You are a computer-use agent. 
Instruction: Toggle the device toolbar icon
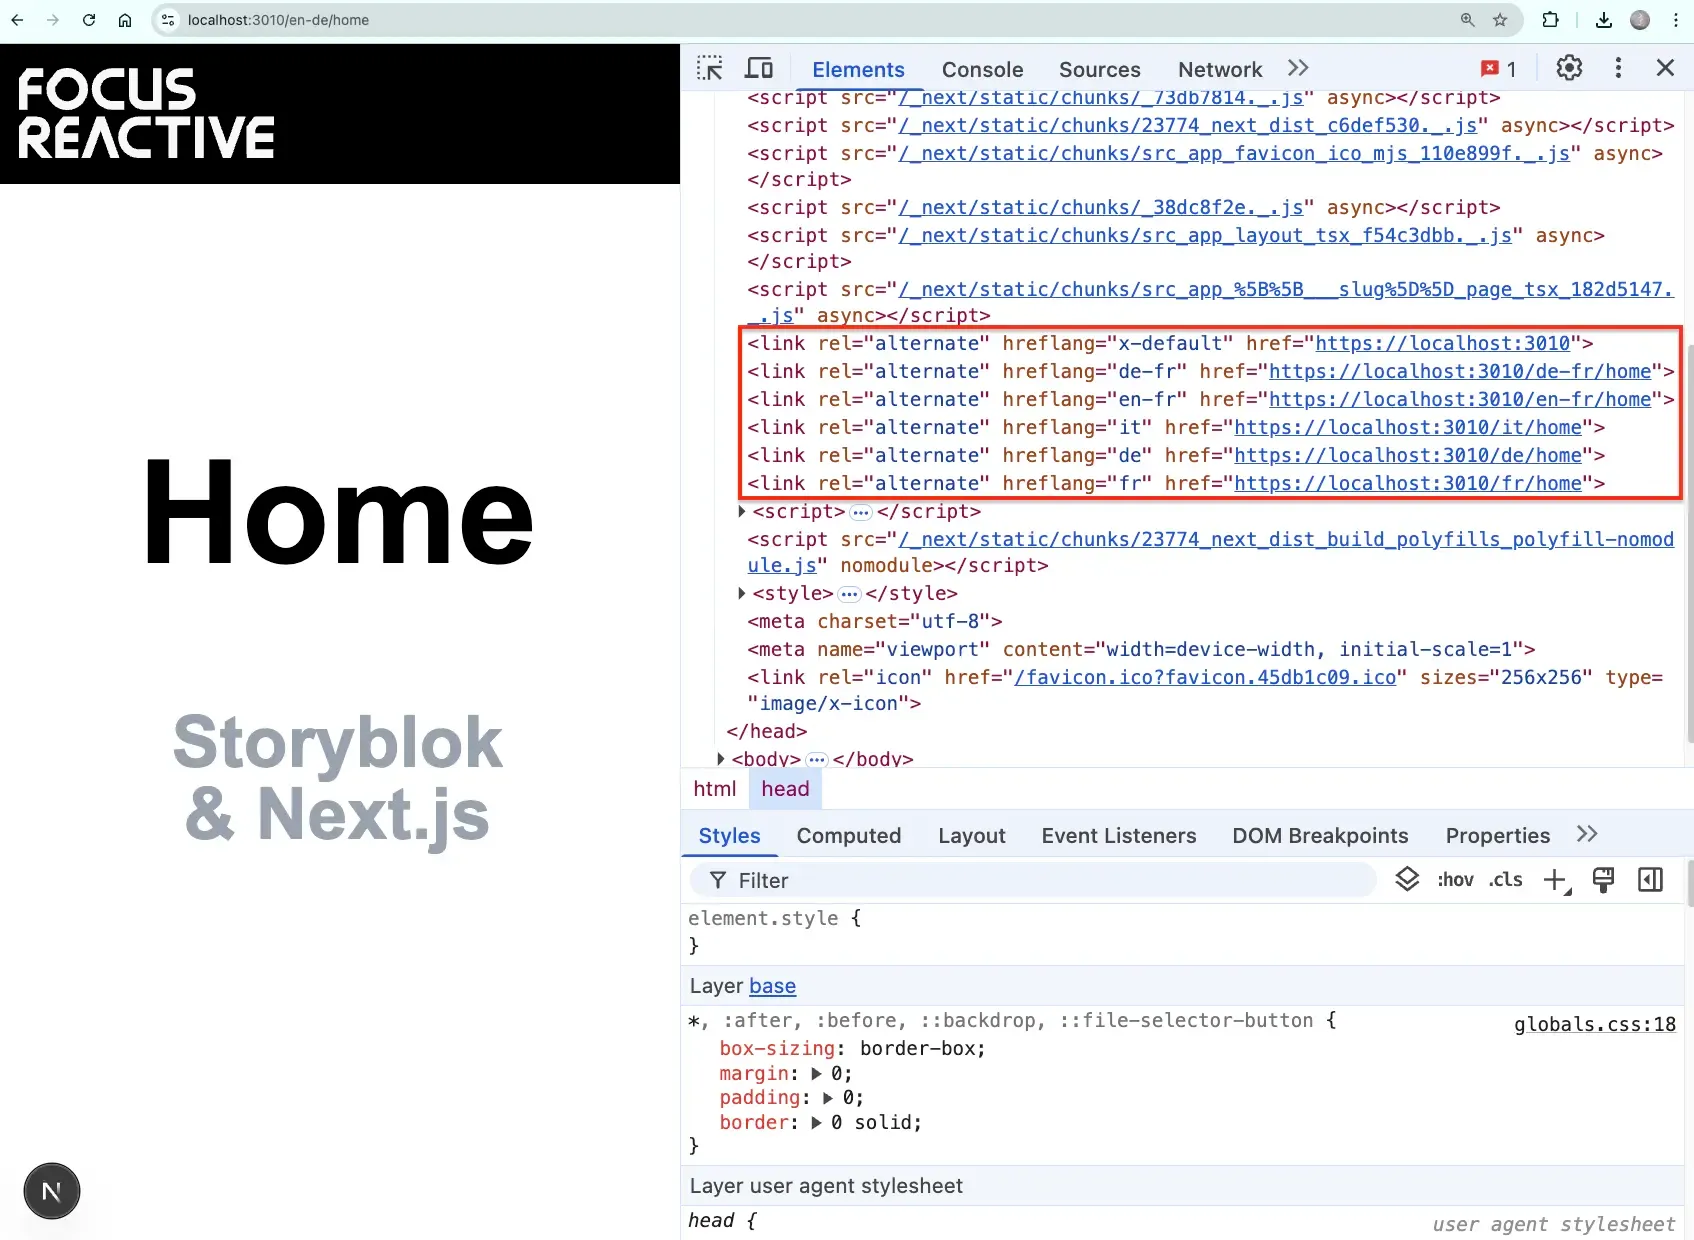tap(759, 68)
